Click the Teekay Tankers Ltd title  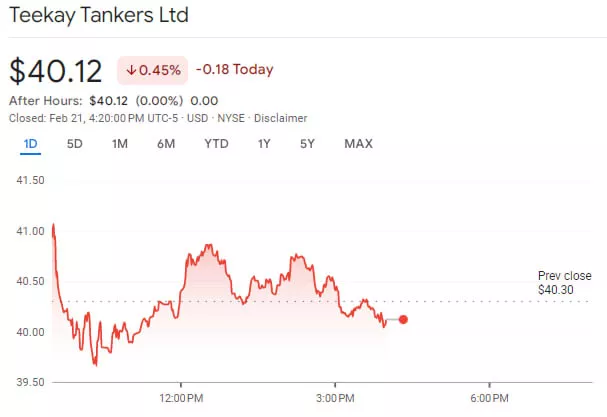(98, 16)
